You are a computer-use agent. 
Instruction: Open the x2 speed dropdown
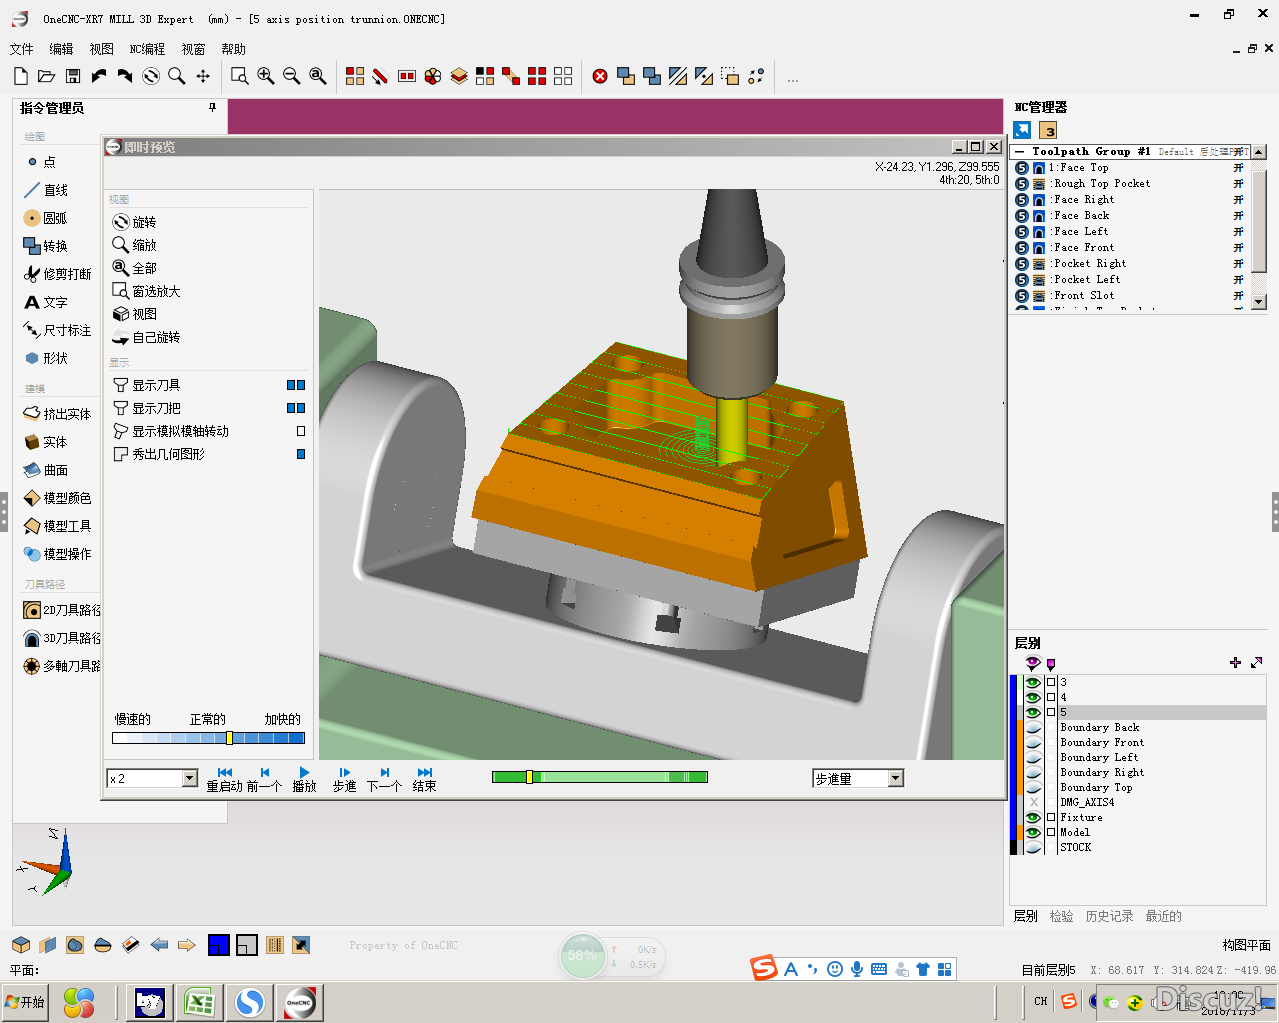pos(189,778)
